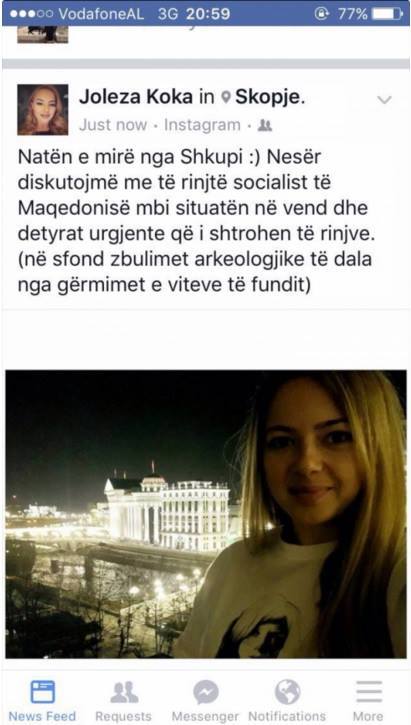411x725 pixels.
Task: Open the Requests tab
Action: [123, 700]
